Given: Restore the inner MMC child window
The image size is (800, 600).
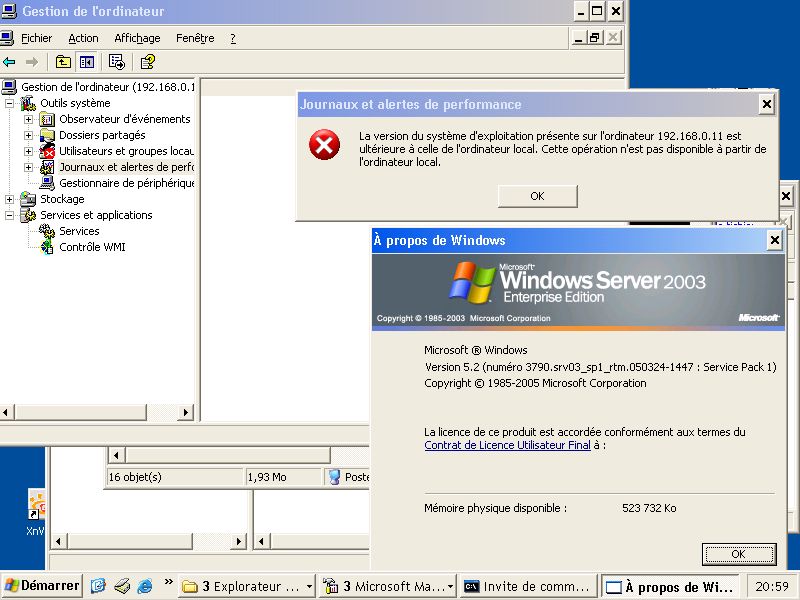Looking at the screenshot, I should pos(594,38).
